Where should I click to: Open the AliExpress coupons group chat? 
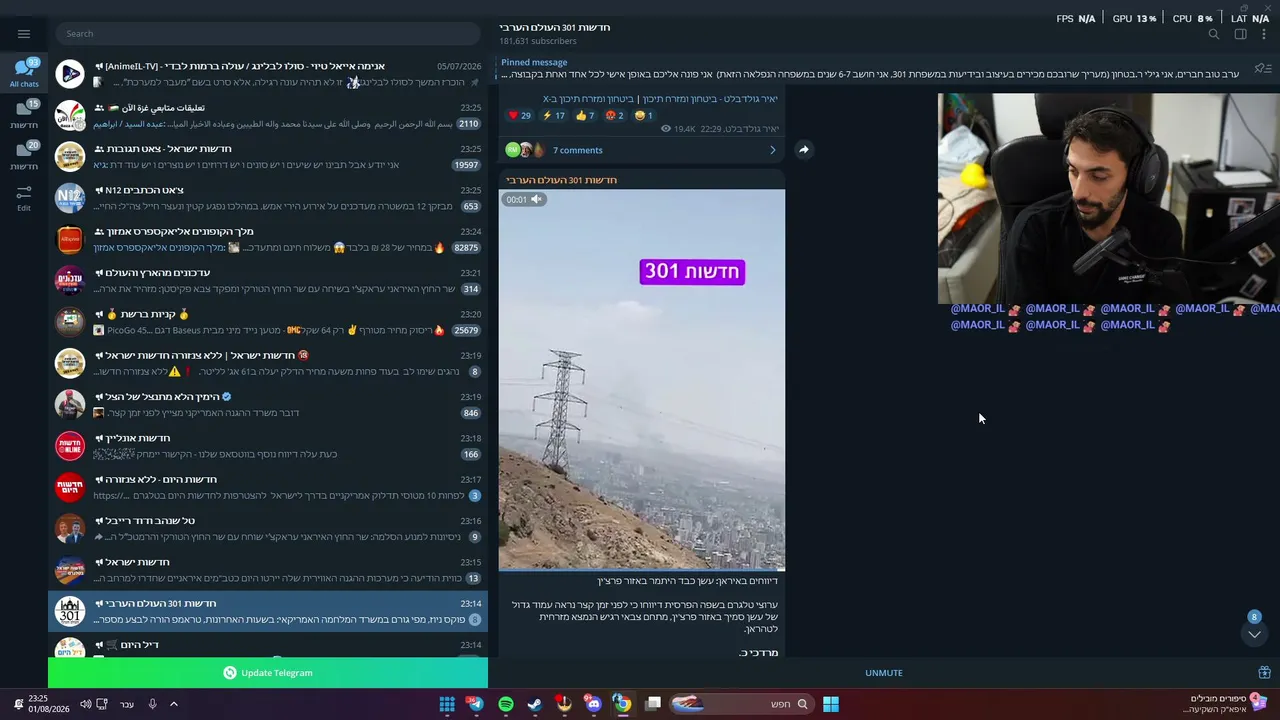[x=268, y=239]
